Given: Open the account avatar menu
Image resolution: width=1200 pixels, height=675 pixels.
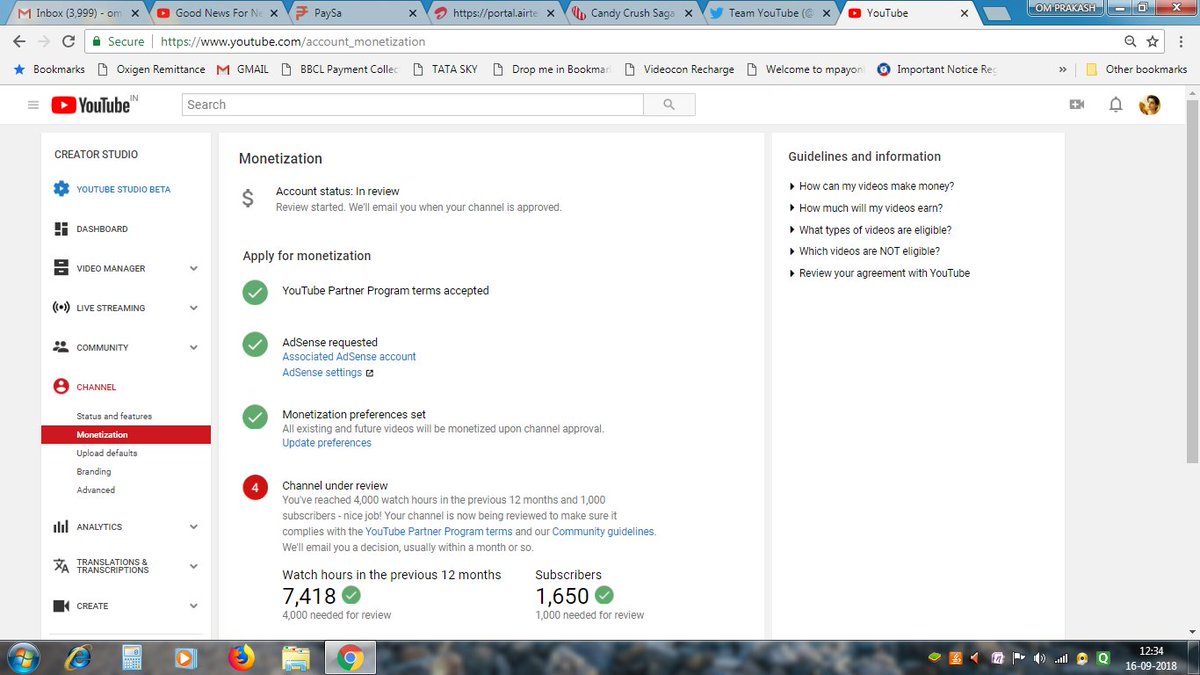Looking at the screenshot, I should point(1150,104).
